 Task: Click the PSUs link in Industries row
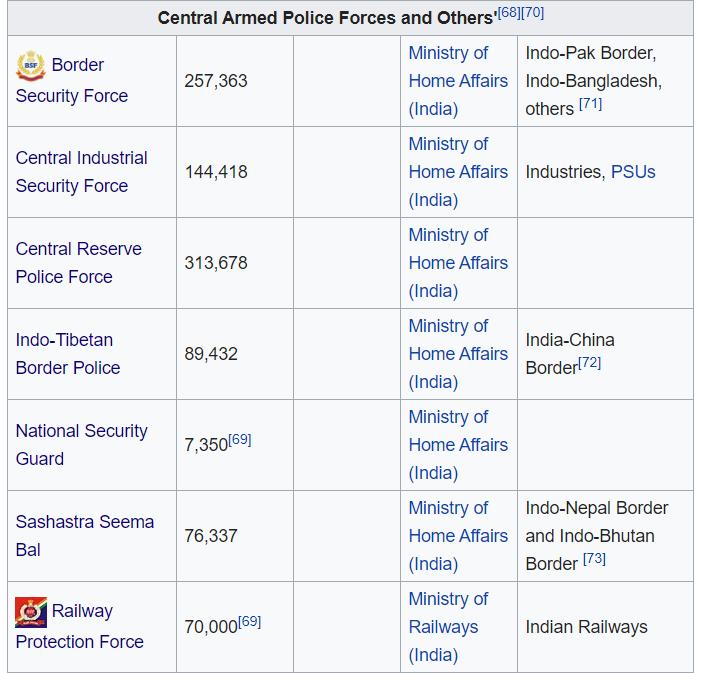[x=633, y=172]
